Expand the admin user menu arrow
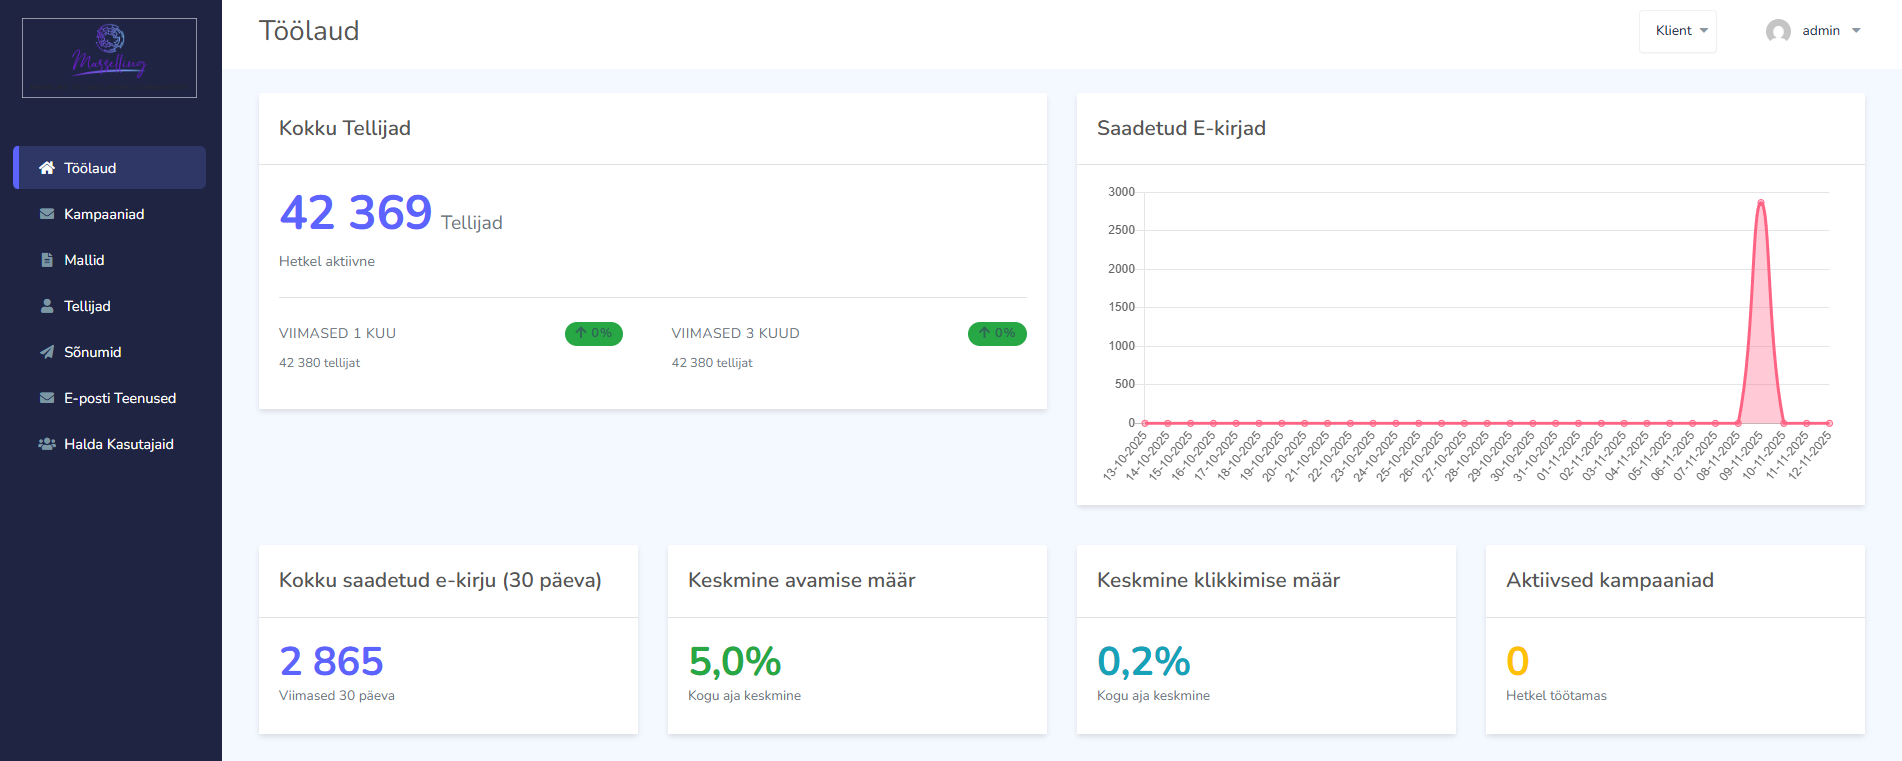Image resolution: width=1902 pixels, height=761 pixels. (x=1856, y=31)
